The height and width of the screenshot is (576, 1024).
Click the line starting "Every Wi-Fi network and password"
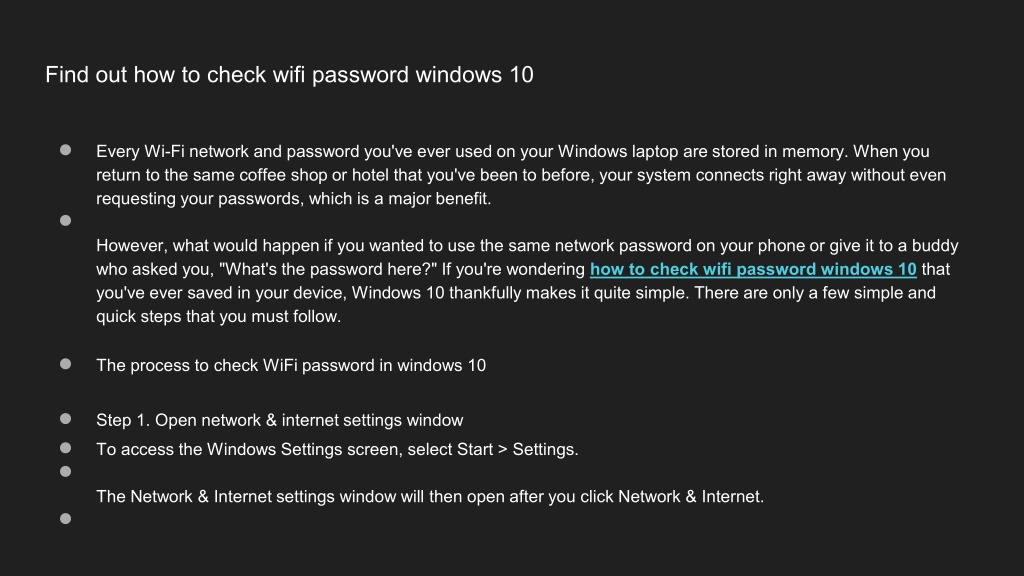tap(513, 152)
